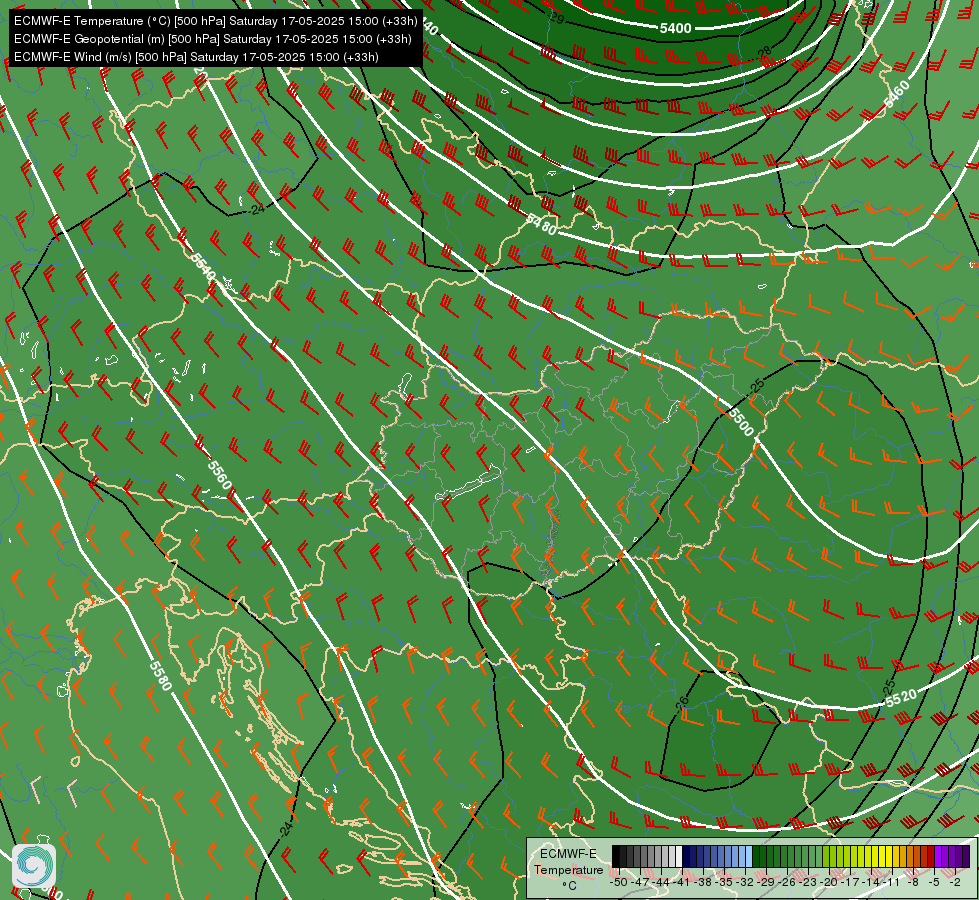Click the swirl logo icon in the corner

(34, 866)
